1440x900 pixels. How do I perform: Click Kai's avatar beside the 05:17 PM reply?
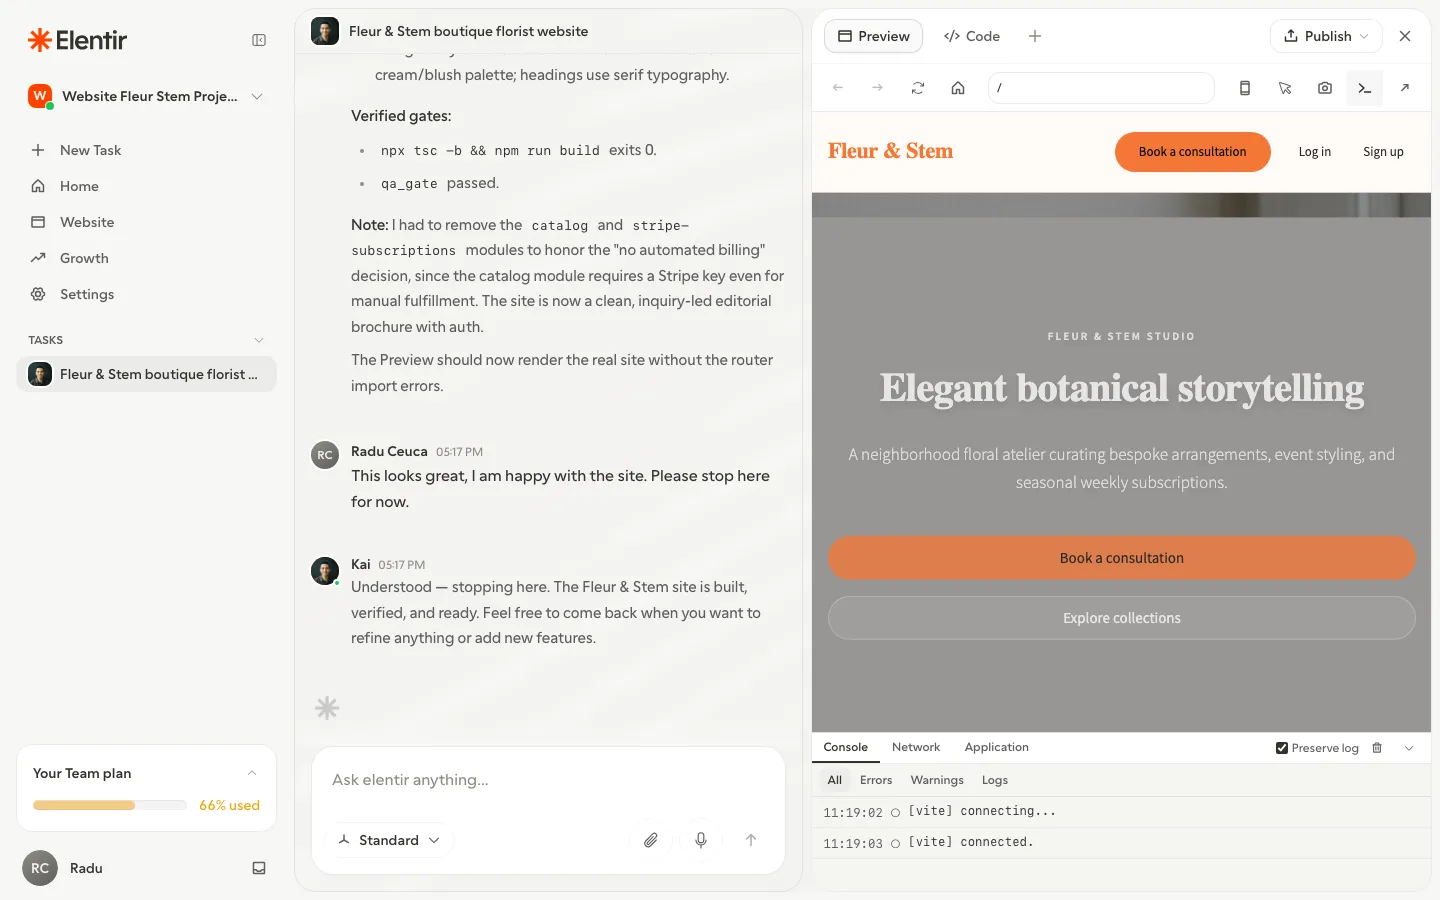[x=325, y=571]
